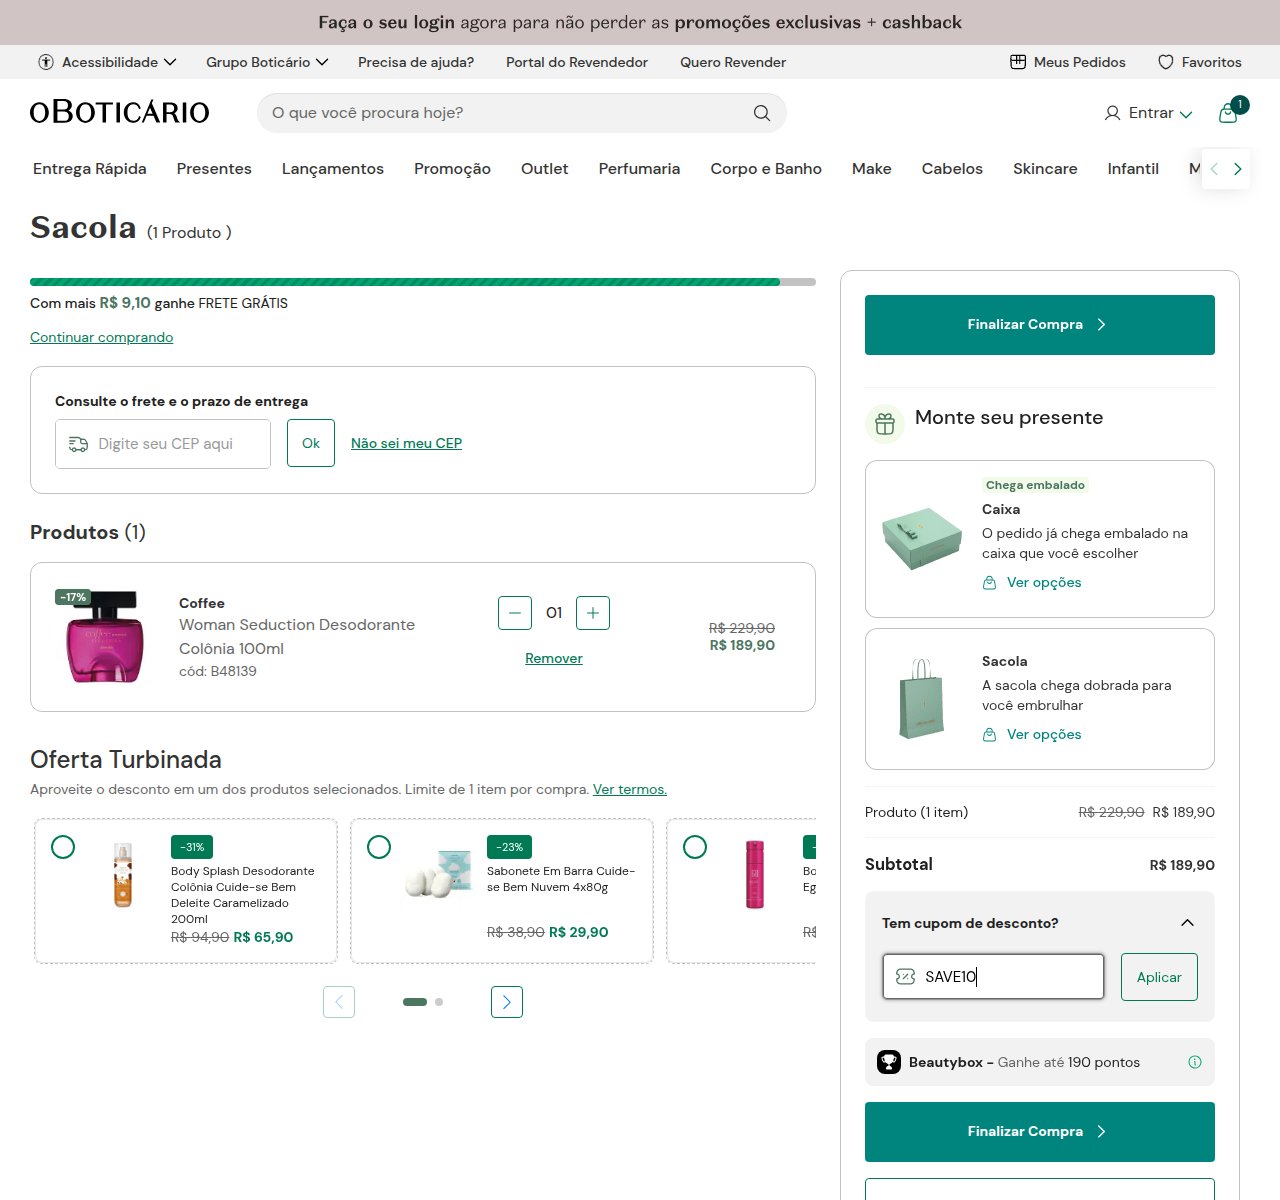Increase Coffee perfume quantity with plus
Image resolution: width=1280 pixels, height=1200 pixels.
593,613
